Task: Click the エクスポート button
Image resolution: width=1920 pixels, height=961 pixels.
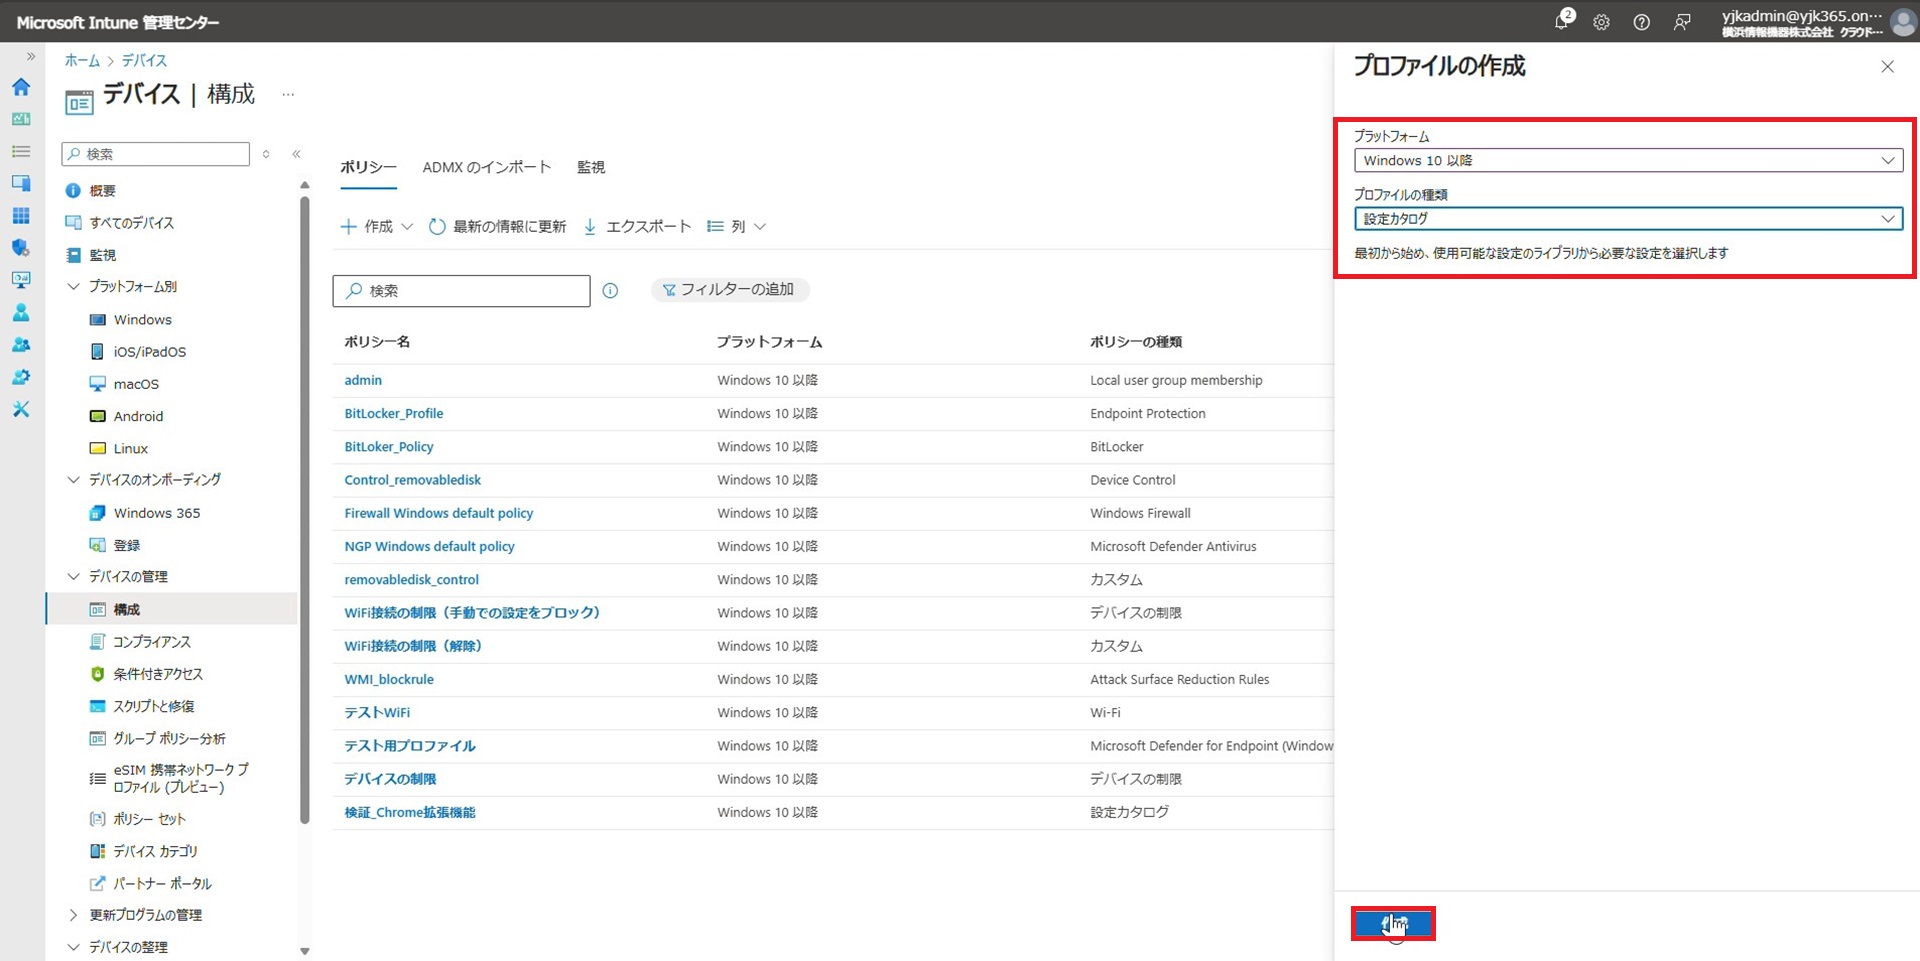Action: (637, 227)
